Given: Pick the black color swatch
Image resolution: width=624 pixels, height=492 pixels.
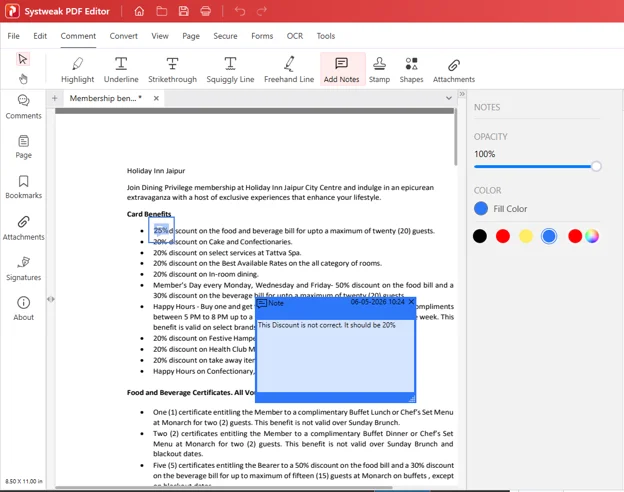Looking at the screenshot, I should click(x=480, y=236).
